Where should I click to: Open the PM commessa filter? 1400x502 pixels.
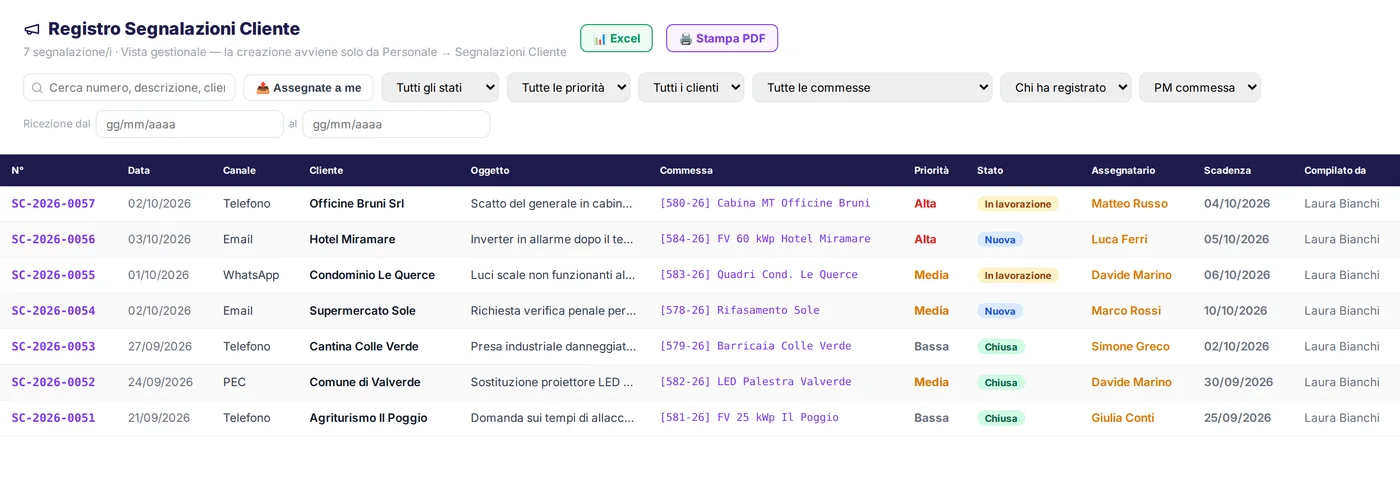(1199, 88)
